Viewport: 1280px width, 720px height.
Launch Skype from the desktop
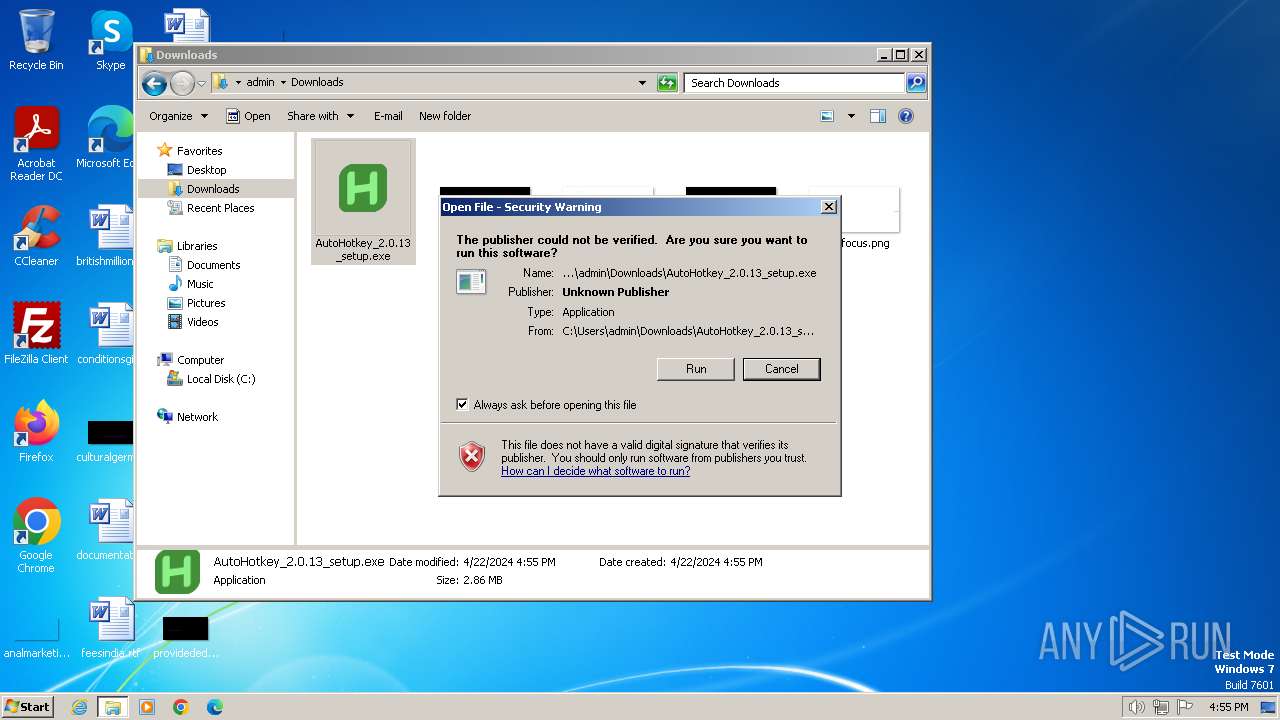(110, 40)
